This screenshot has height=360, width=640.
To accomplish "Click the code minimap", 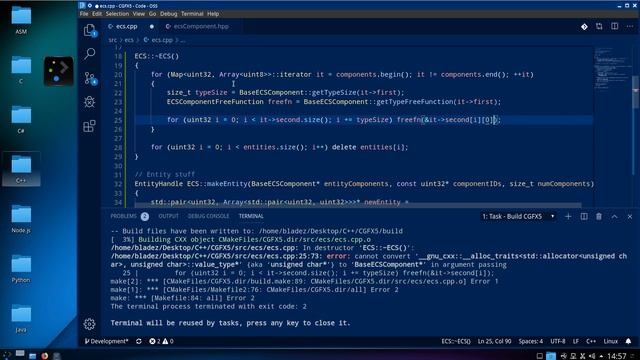I will pyautogui.click(x=612, y=67).
